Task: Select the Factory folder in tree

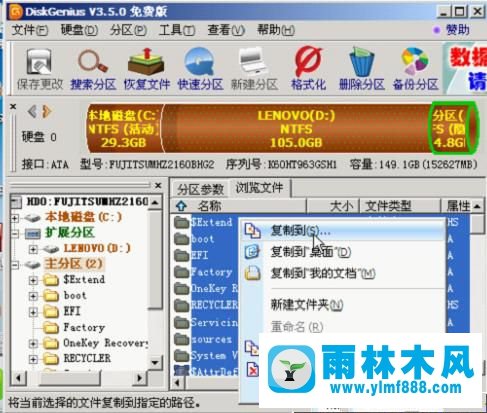Action: point(84,328)
